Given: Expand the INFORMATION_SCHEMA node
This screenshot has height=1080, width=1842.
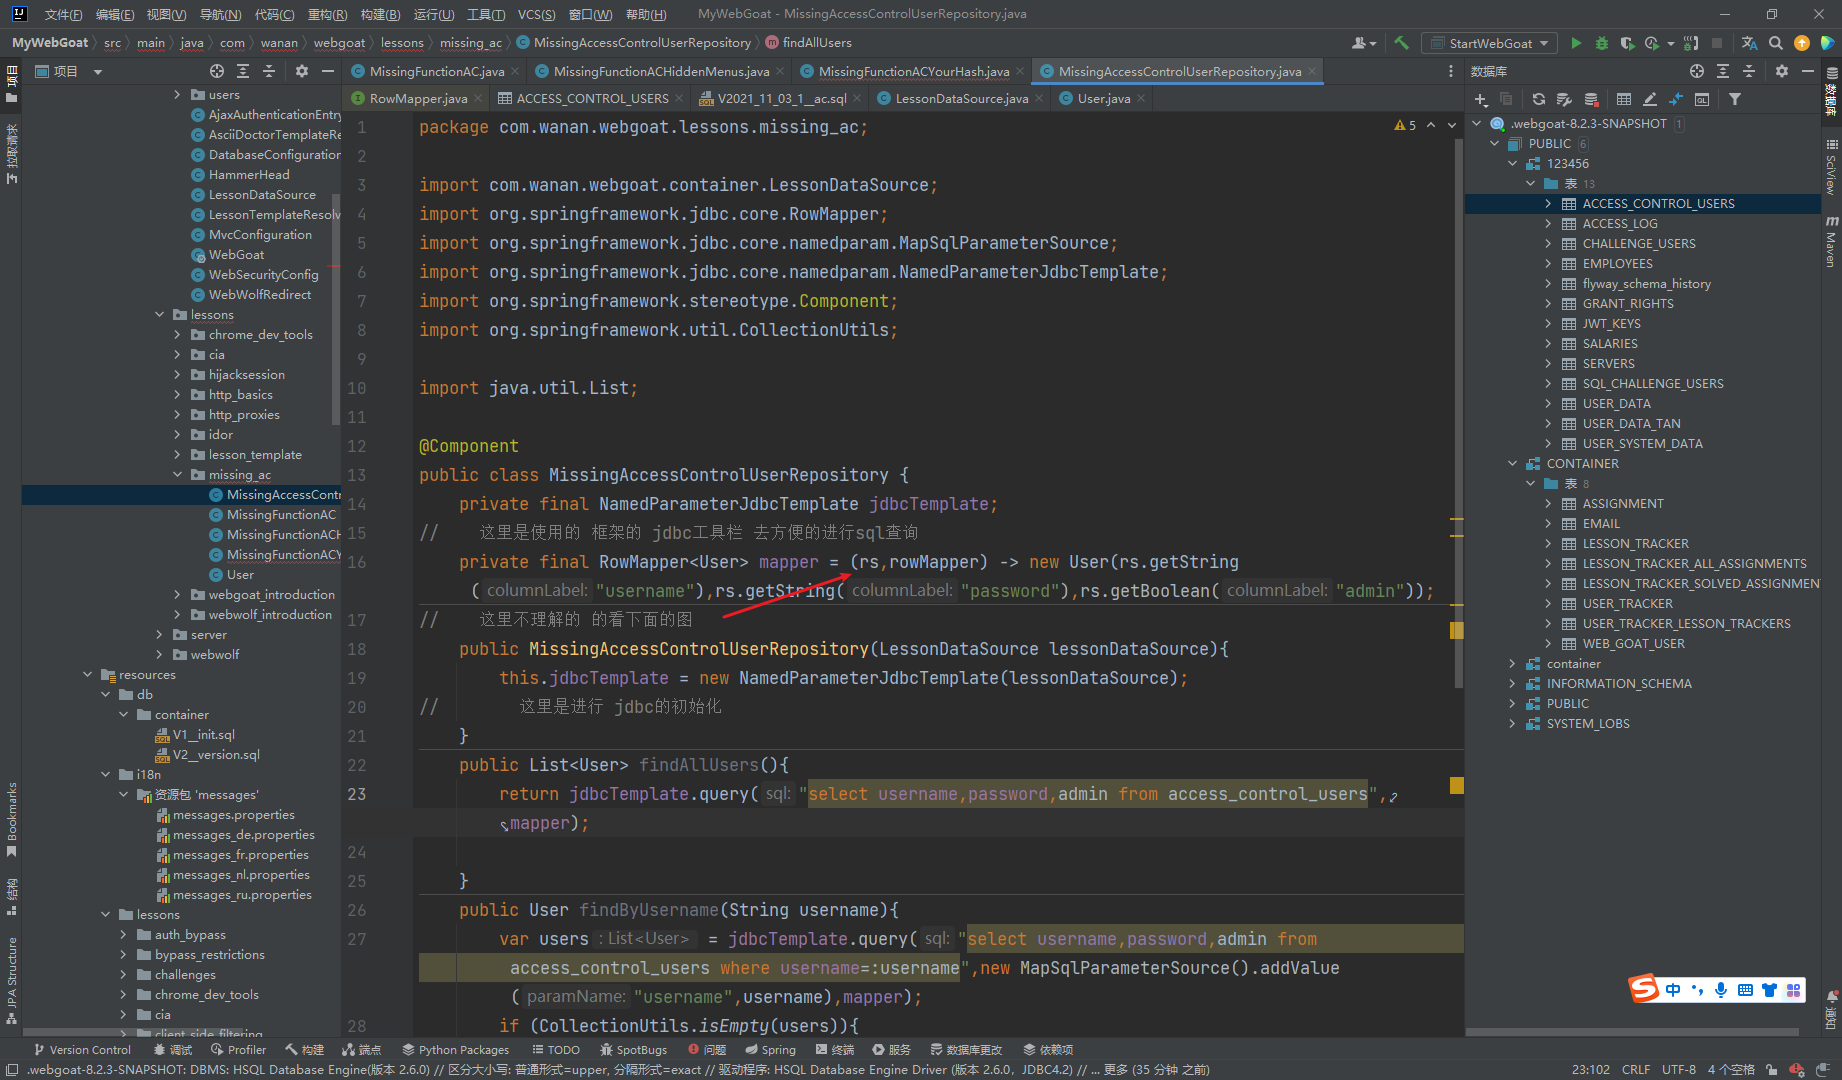Looking at the screenshot, I should [x=1513, y=684].
